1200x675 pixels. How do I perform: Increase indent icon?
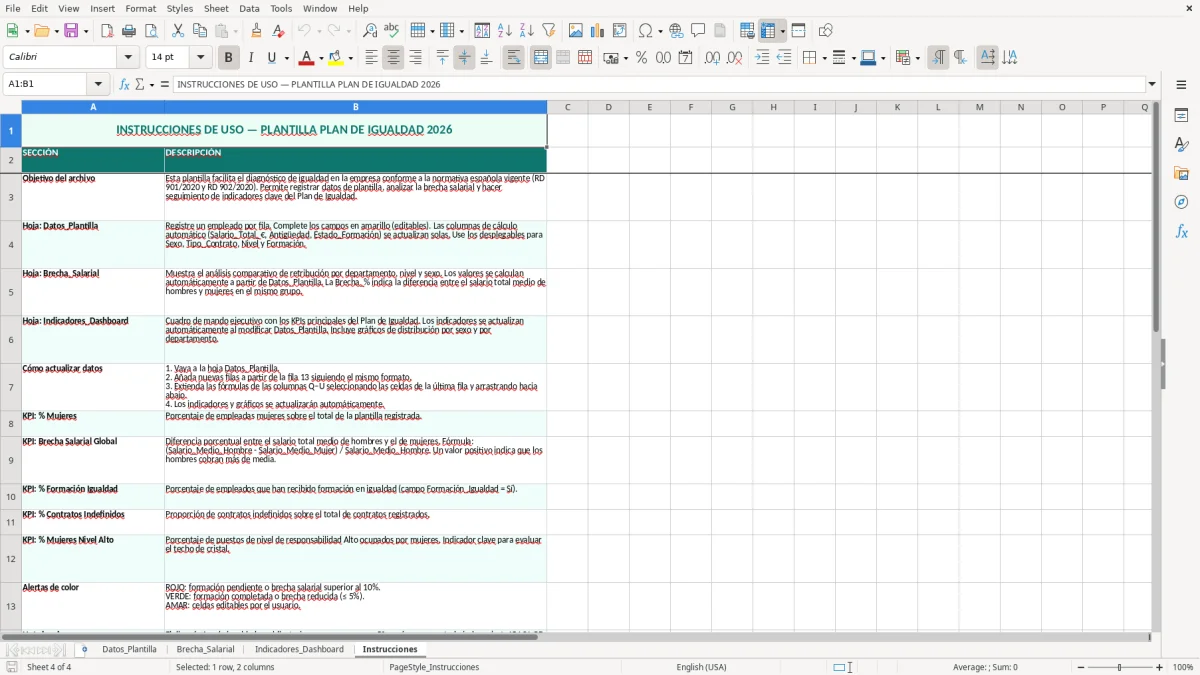pos(762,58)
